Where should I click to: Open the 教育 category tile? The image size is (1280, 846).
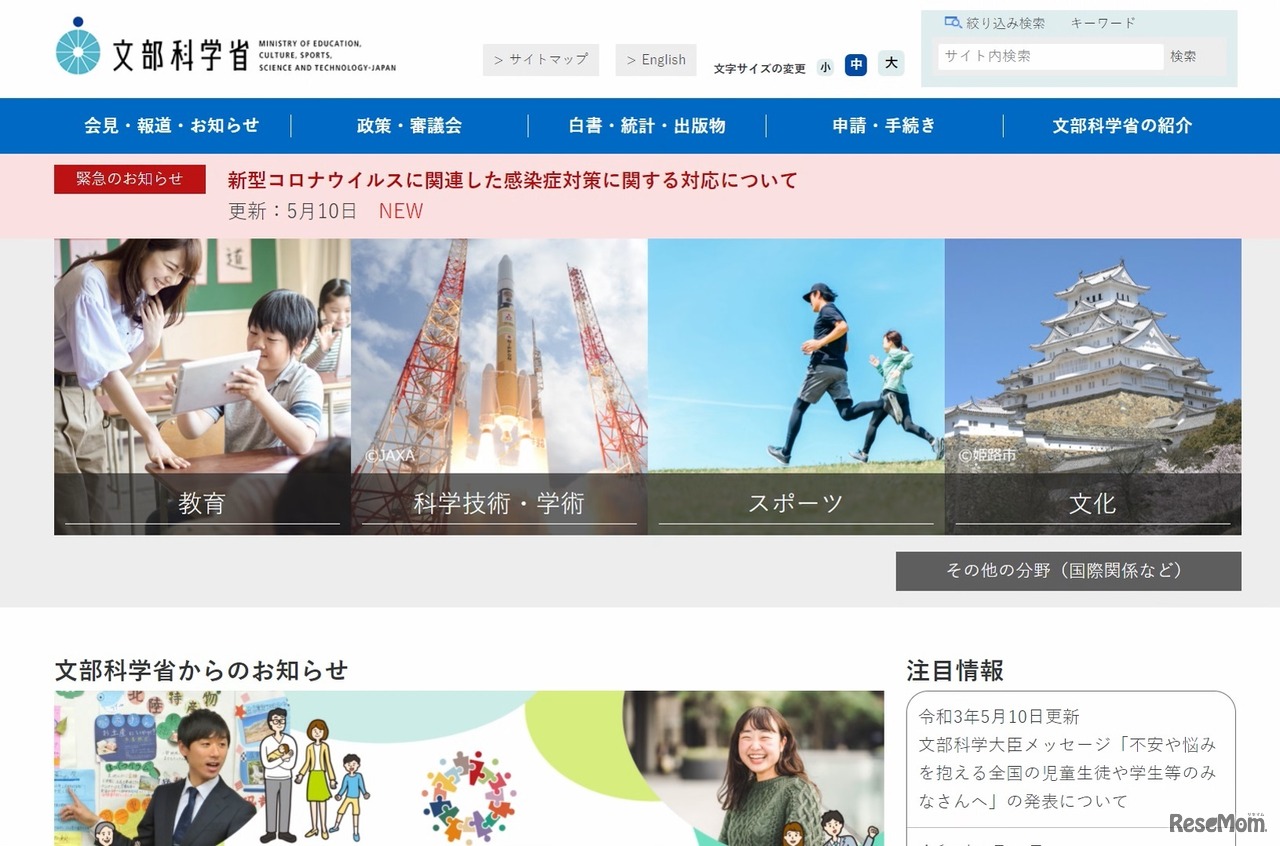[201, 505]
